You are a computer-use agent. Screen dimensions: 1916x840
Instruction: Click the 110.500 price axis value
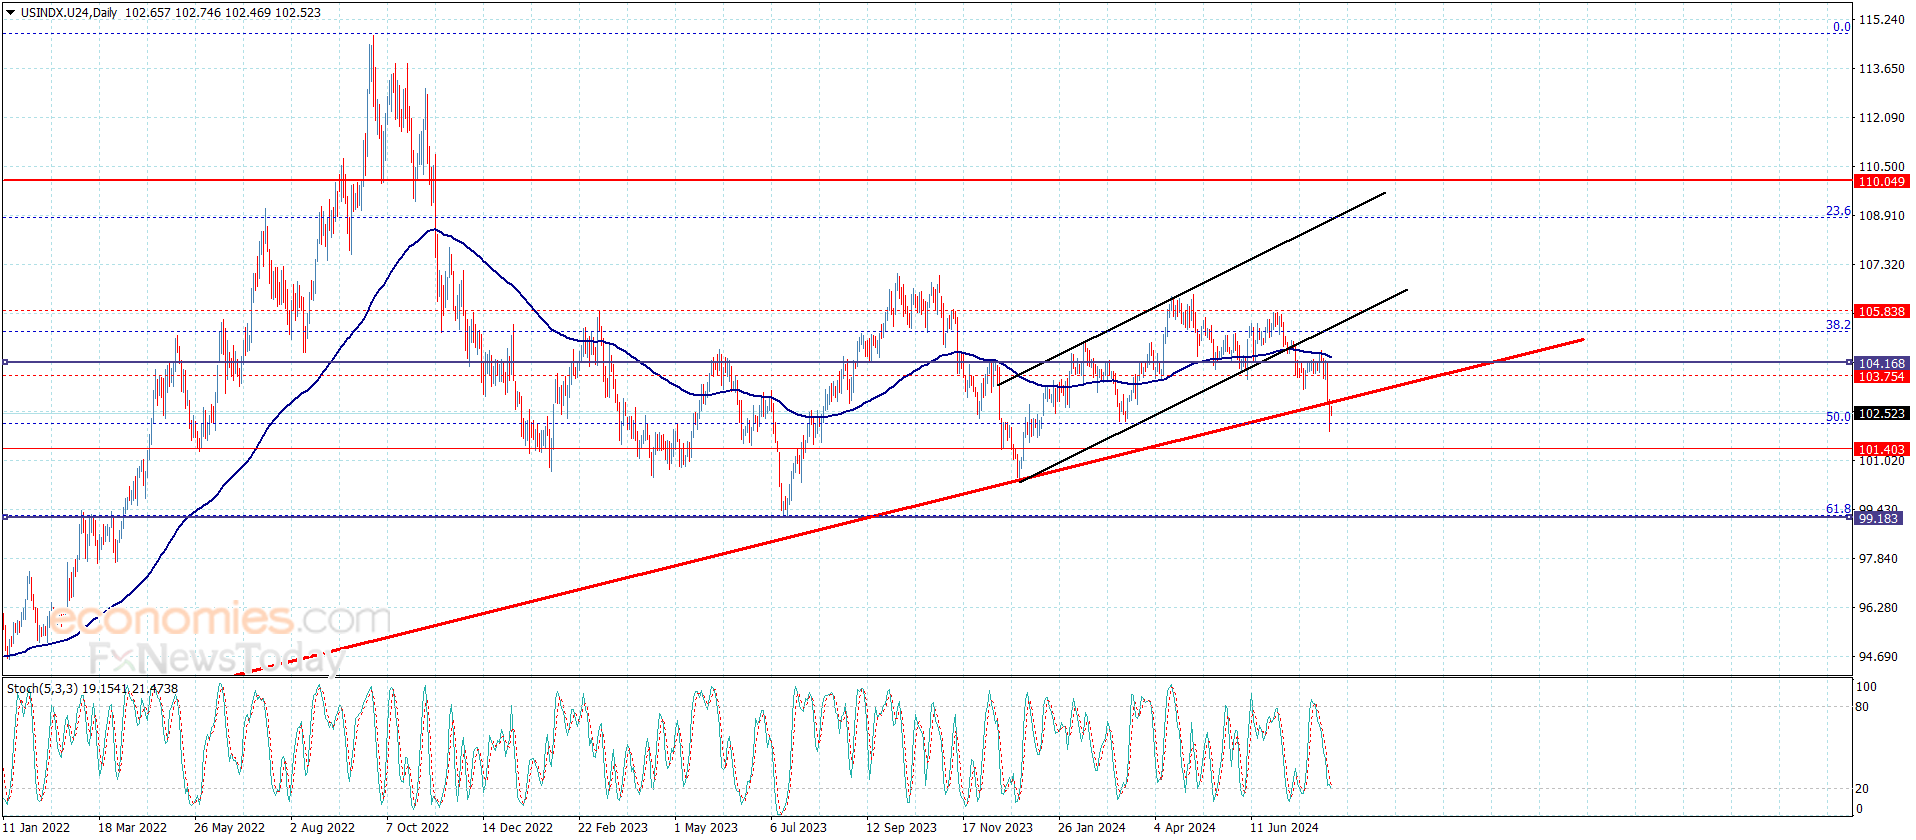(x=1881, y=166)
